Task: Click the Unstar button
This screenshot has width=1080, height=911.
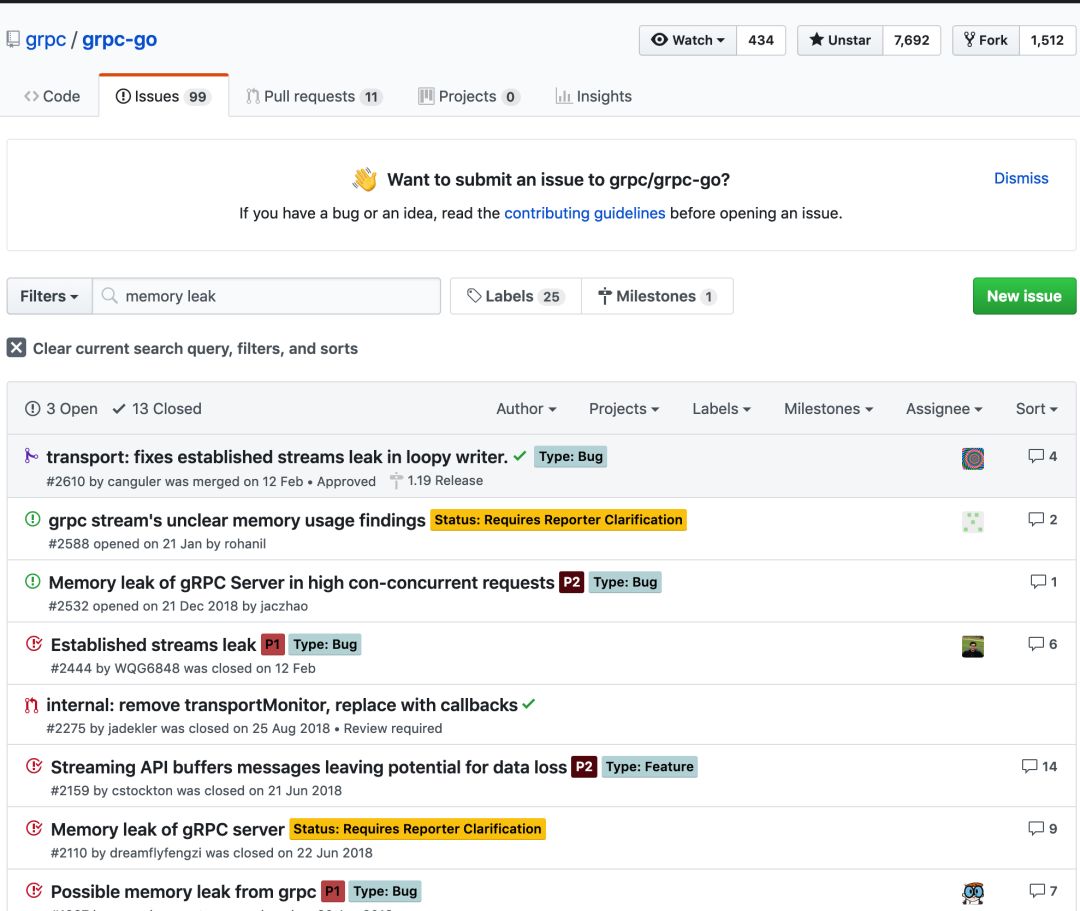Action: pos(840,40)
